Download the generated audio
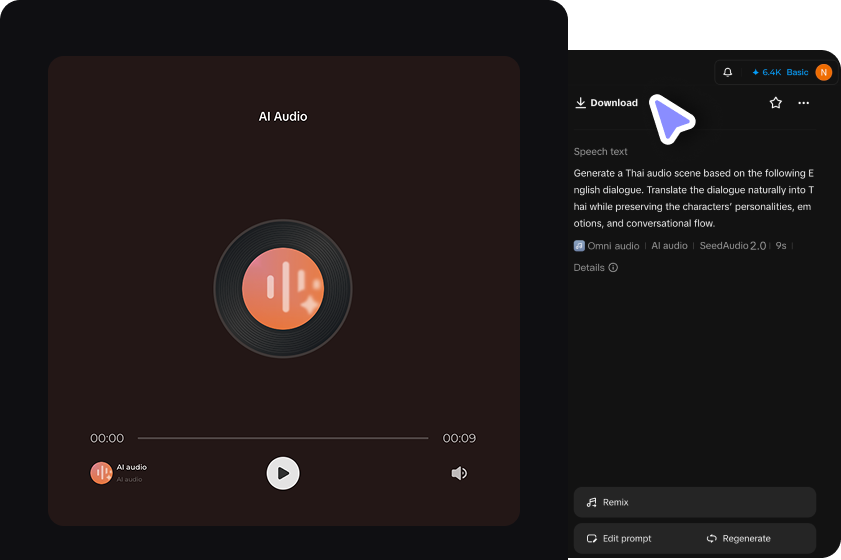Screen dimensions: 841x560 click(607, 102)
